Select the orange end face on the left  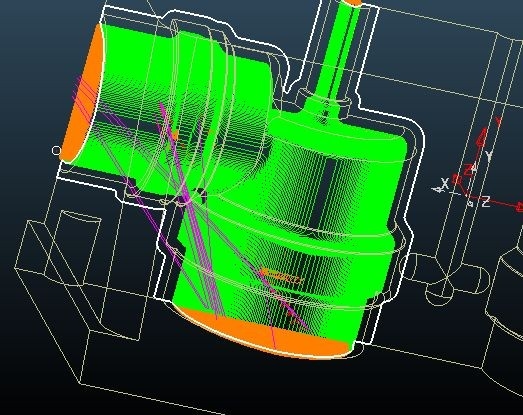click(83, 98)
